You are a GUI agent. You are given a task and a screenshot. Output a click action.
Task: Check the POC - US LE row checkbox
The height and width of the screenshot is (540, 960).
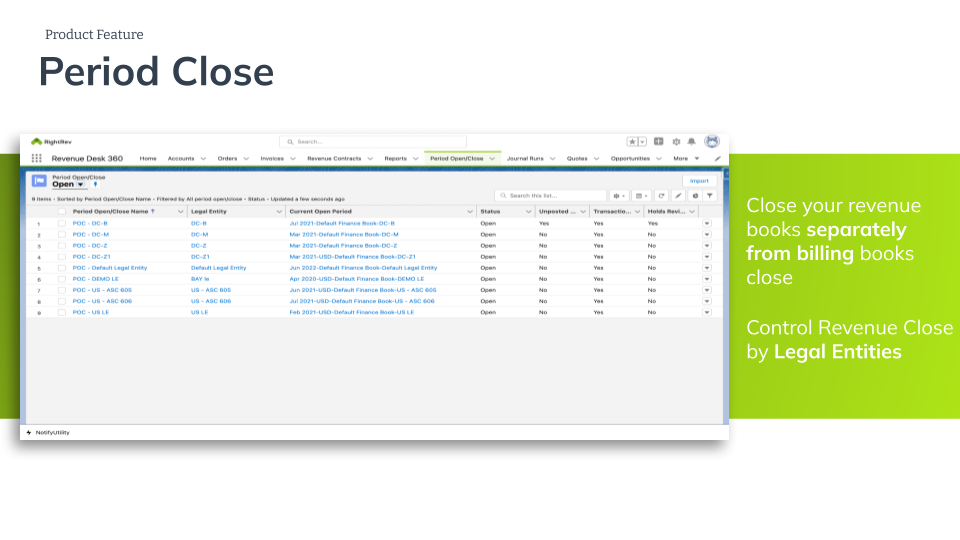(x=62, y=312)
